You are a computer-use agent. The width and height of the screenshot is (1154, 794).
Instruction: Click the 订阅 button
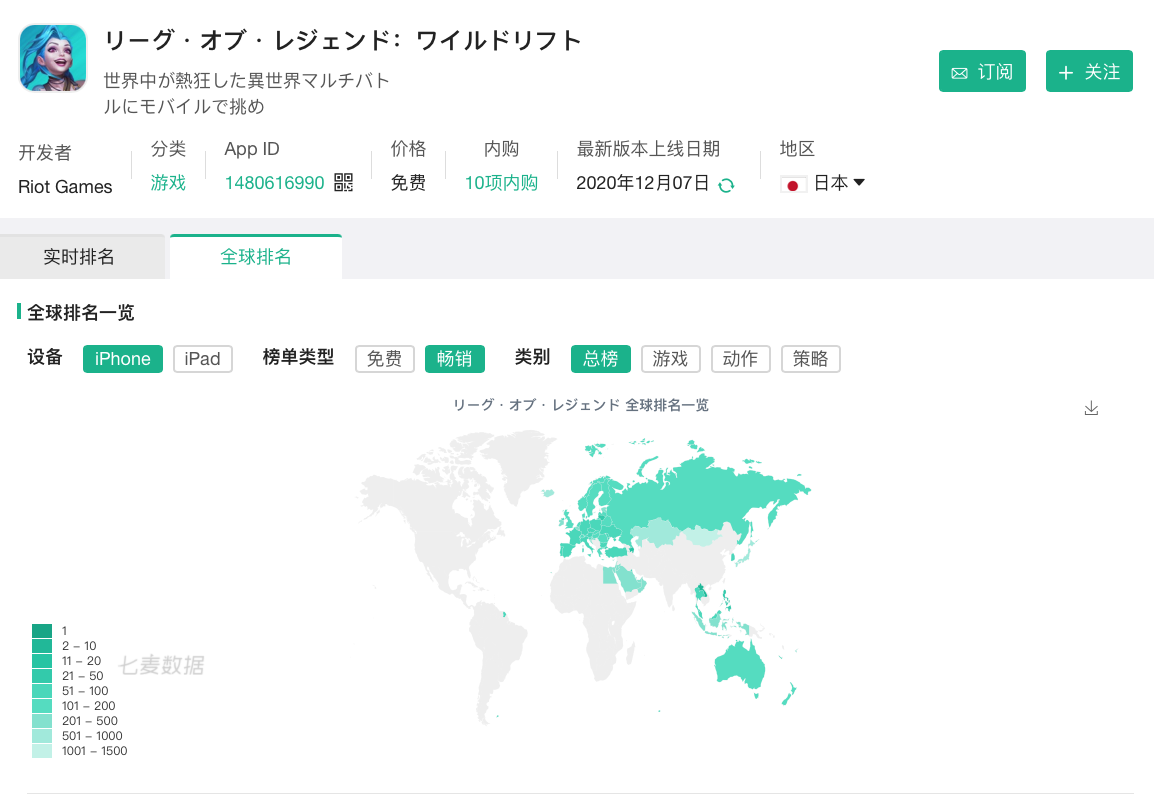982,71
